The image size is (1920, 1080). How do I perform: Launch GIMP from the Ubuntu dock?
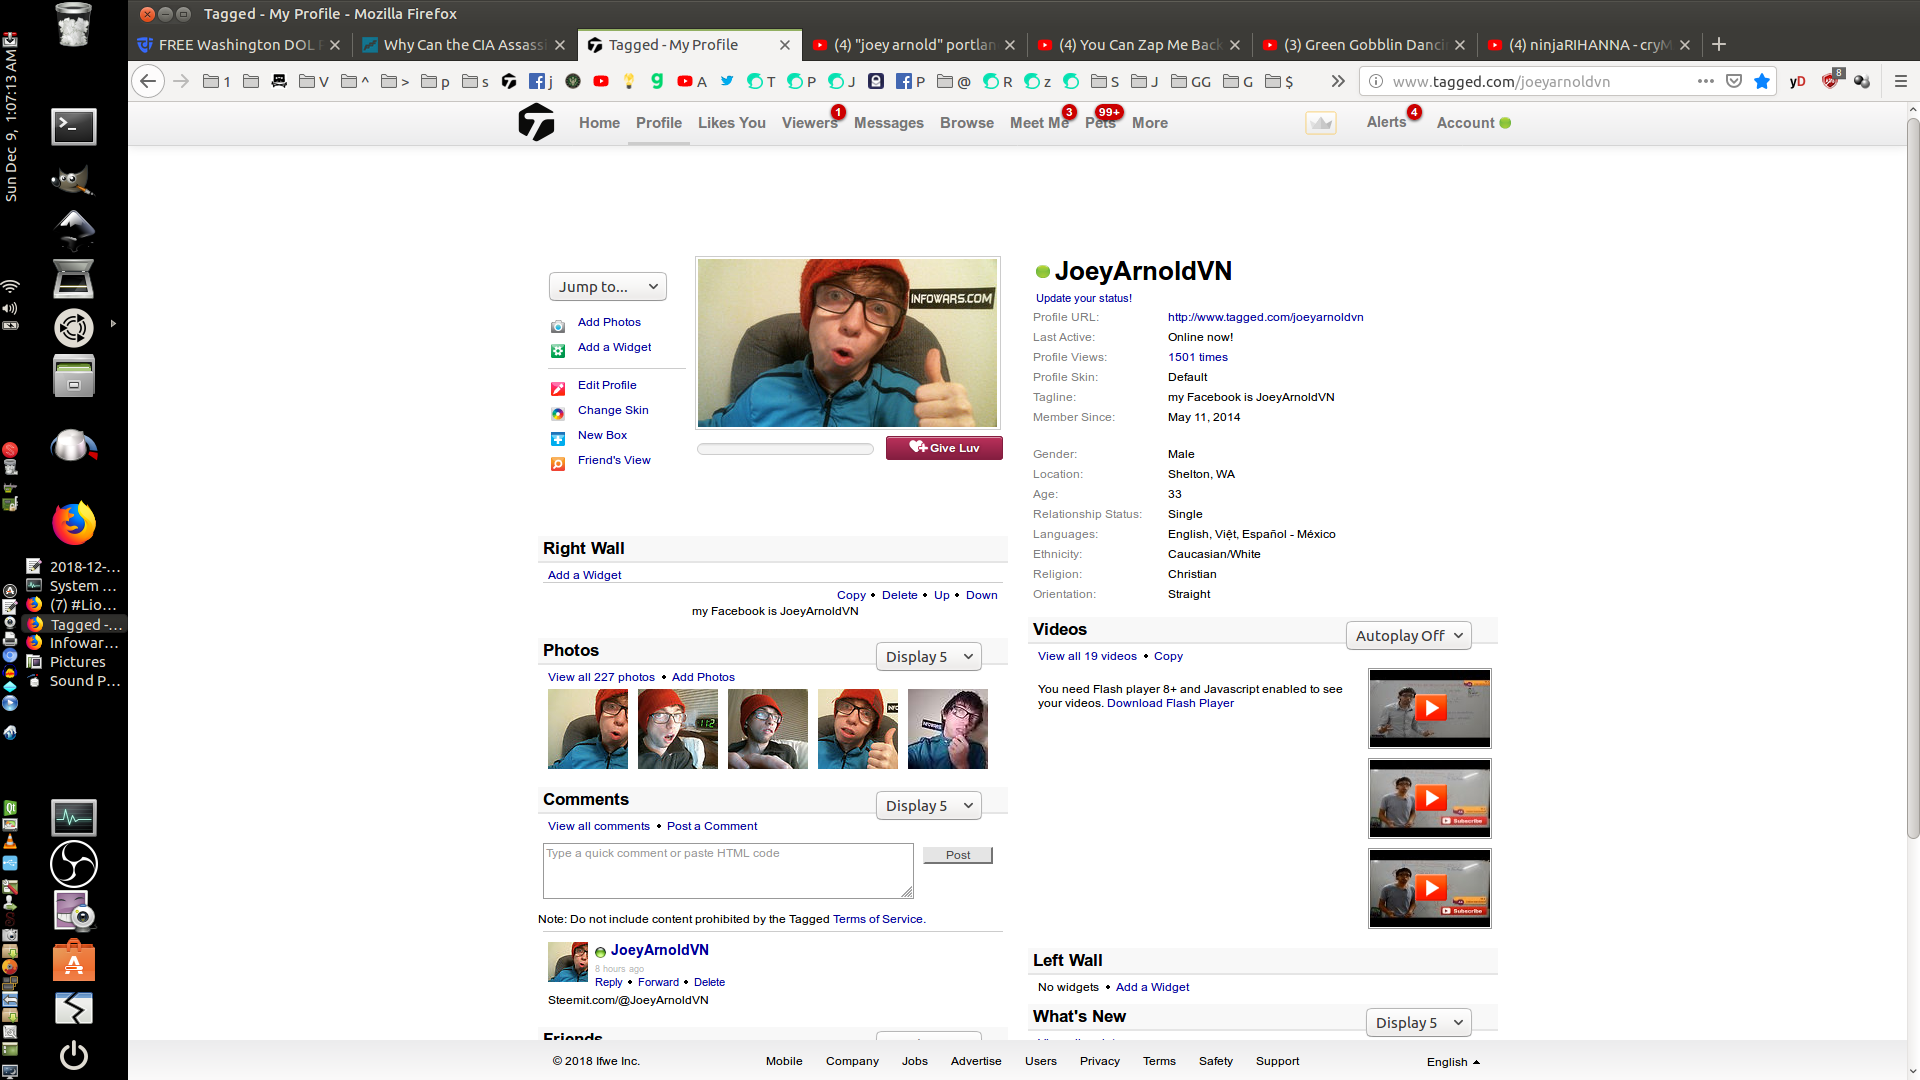pyautogui.click(x=73, y=179)
